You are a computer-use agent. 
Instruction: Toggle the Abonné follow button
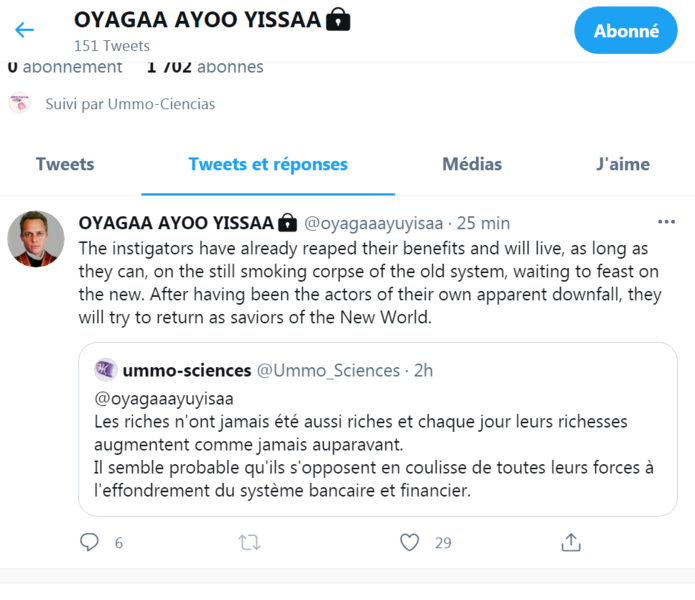[x=626, y=31]
